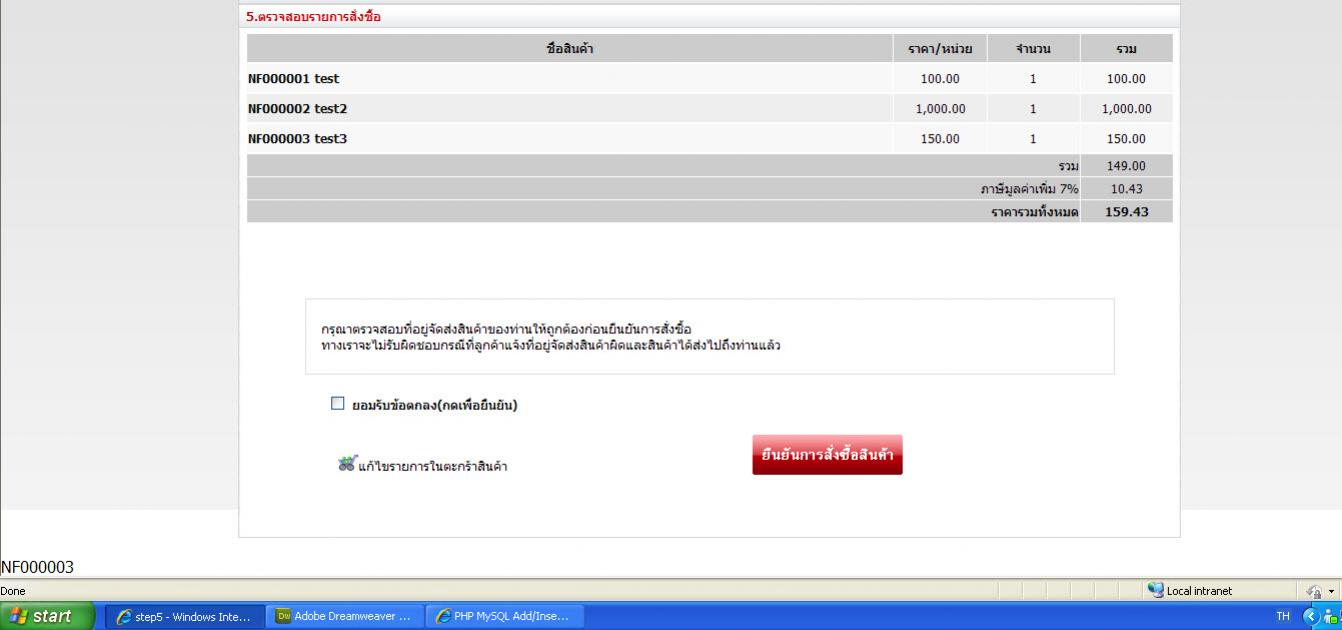Click the Internet Explorer icon on step5 taskbar item
The image size is (1342, 630).
pyautogui.click(x=124, y=616)
